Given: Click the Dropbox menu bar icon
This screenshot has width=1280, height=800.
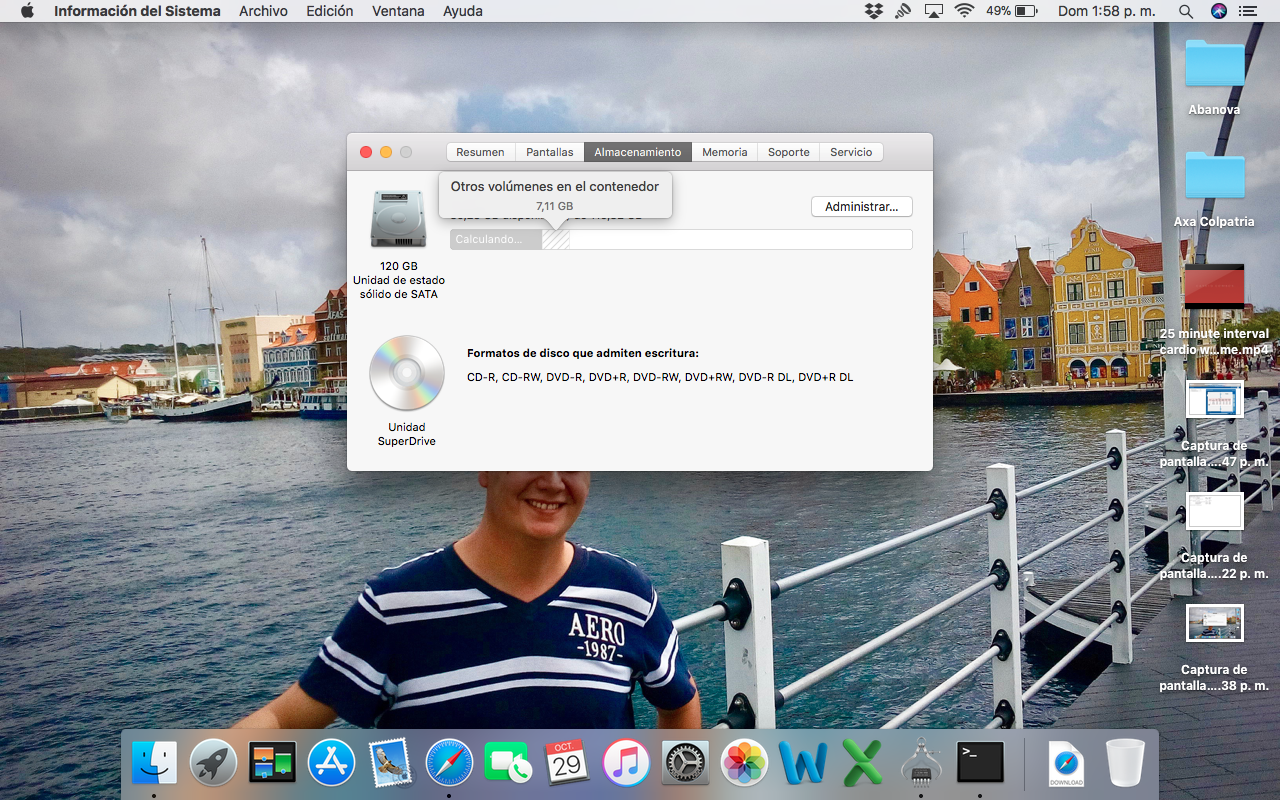Looking at the screenshot, I should [x=874, y=11].
